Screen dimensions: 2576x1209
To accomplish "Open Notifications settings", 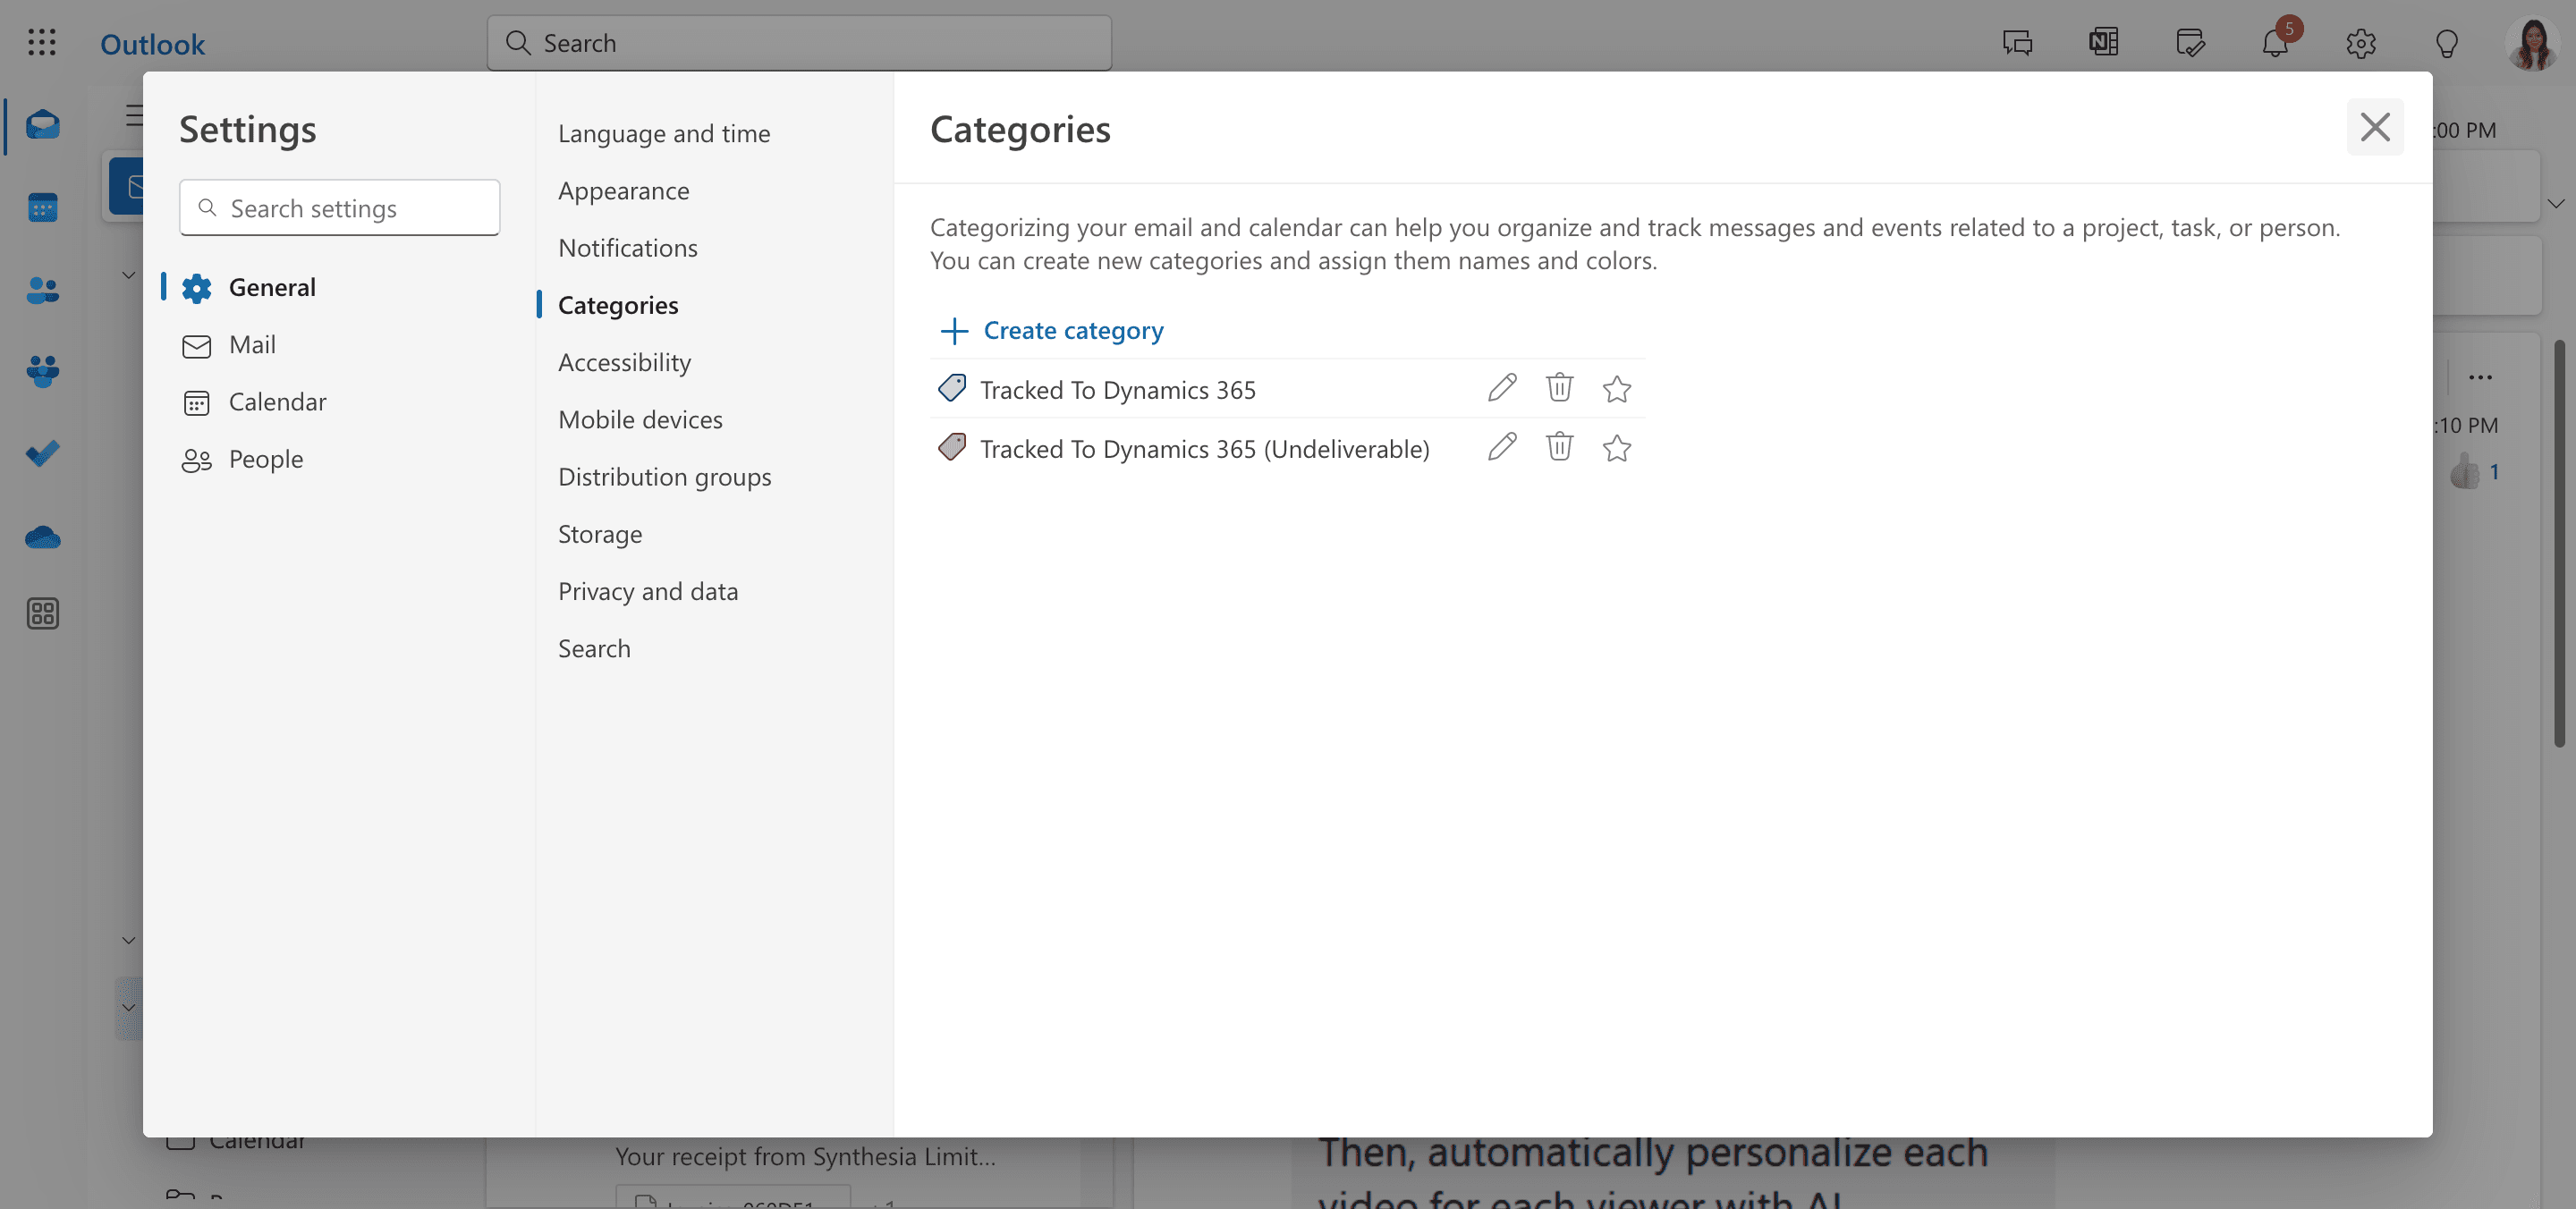I will click(627, 247).
